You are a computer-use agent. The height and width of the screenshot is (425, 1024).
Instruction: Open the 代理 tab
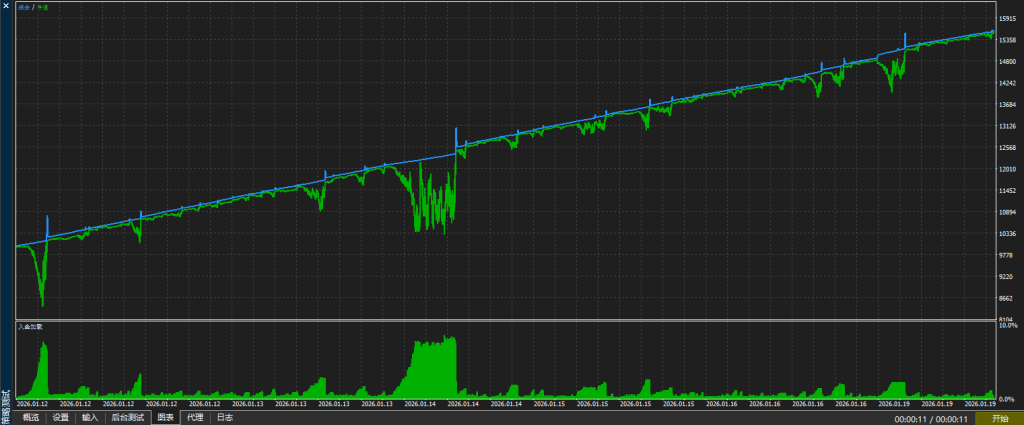tap(195, 417)
